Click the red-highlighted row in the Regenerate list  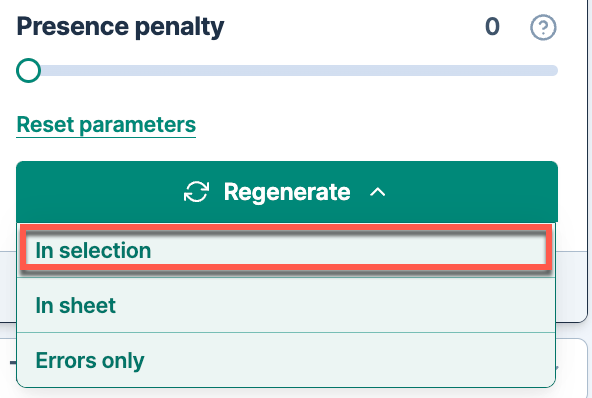pos(286,248)
